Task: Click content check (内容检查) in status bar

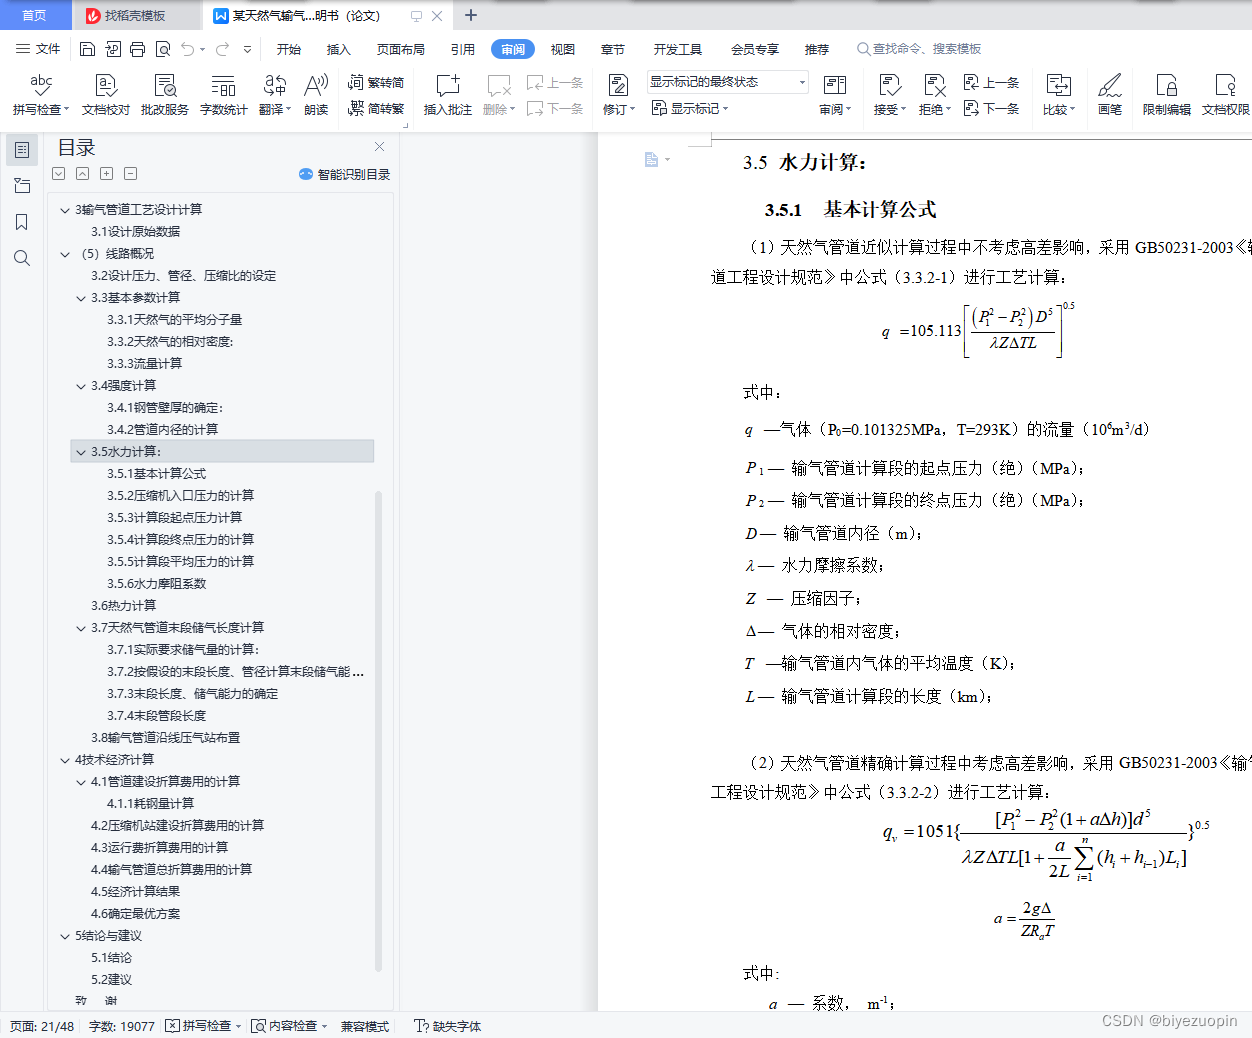Action: 290,1026
